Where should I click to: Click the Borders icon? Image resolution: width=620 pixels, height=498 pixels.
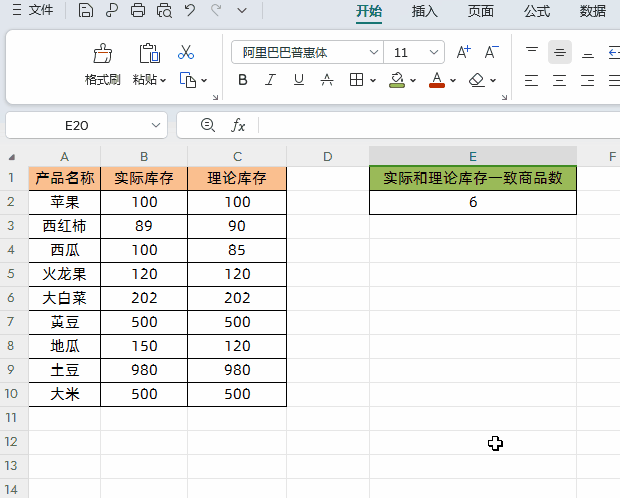point(356,80)
